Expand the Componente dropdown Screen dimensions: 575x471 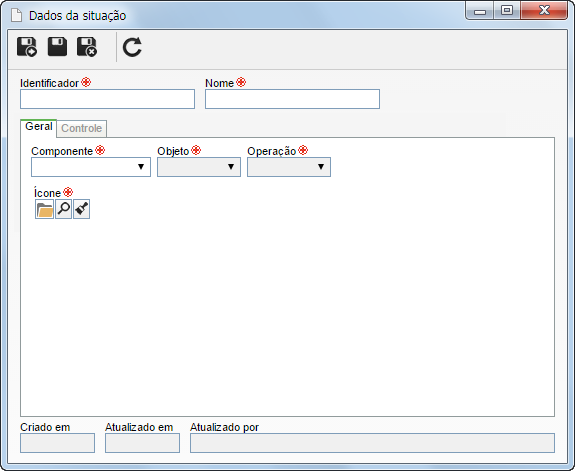pos(91,167)
